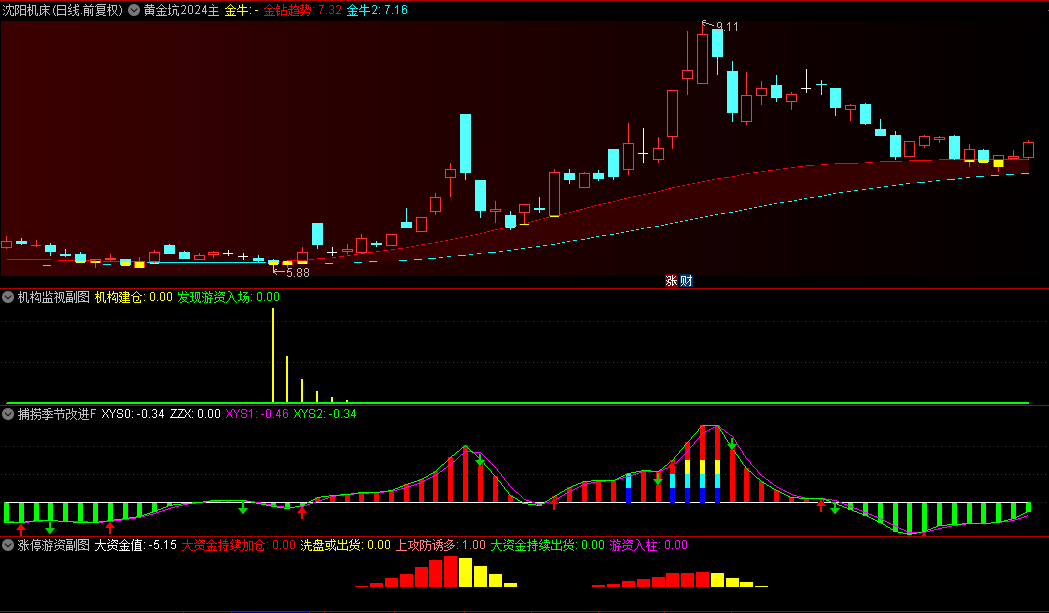Click the 捕捞季节改进F panel name
The height and width of the screenshot is (613, 1049).
pyautogui.click(x=57, y=414)
